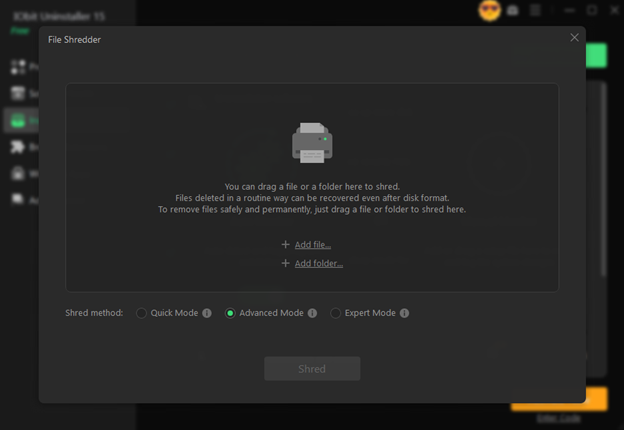Click the plus icon beside Add file

click(286, 245)
